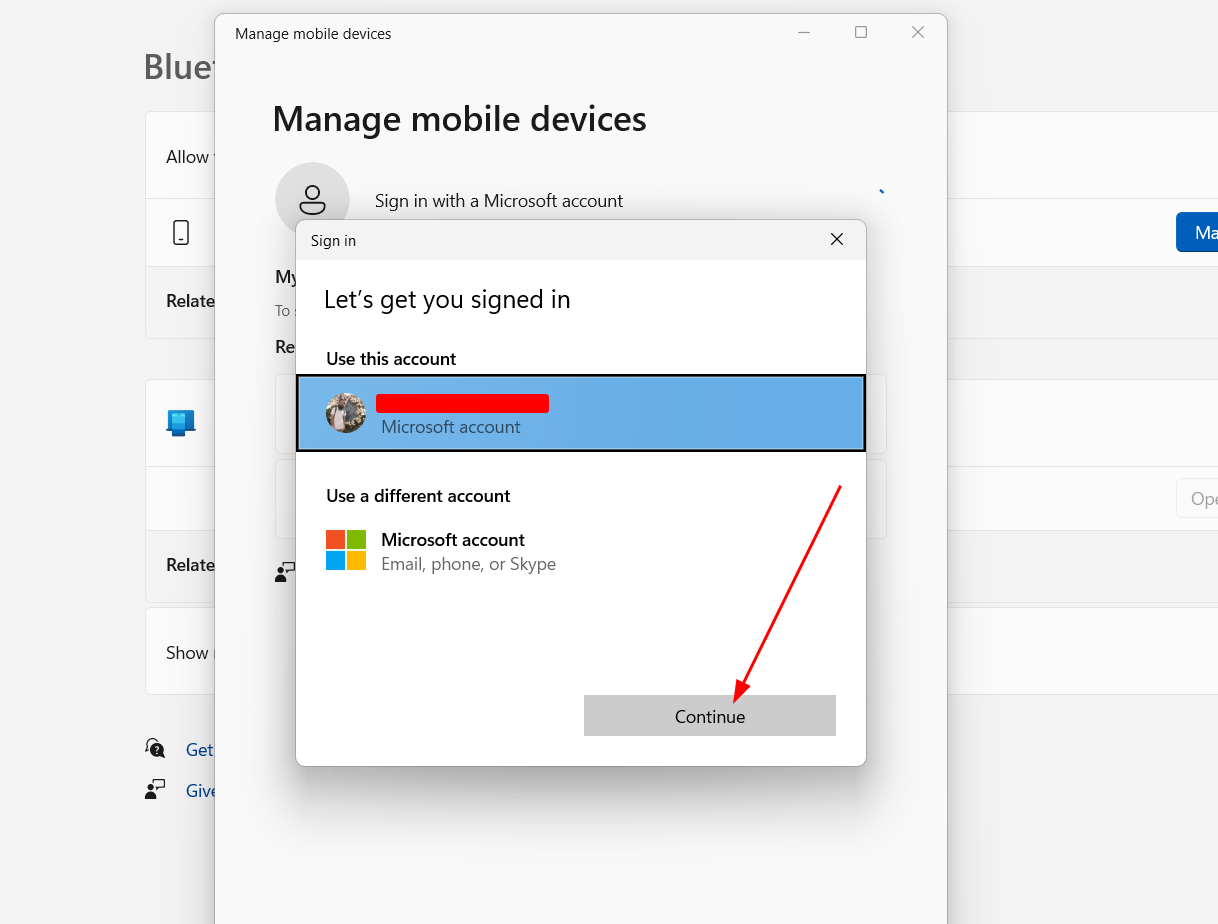Minimize the Manage mobile devices window
Viewport: 1218px width, 924px height.
point(804,33)
